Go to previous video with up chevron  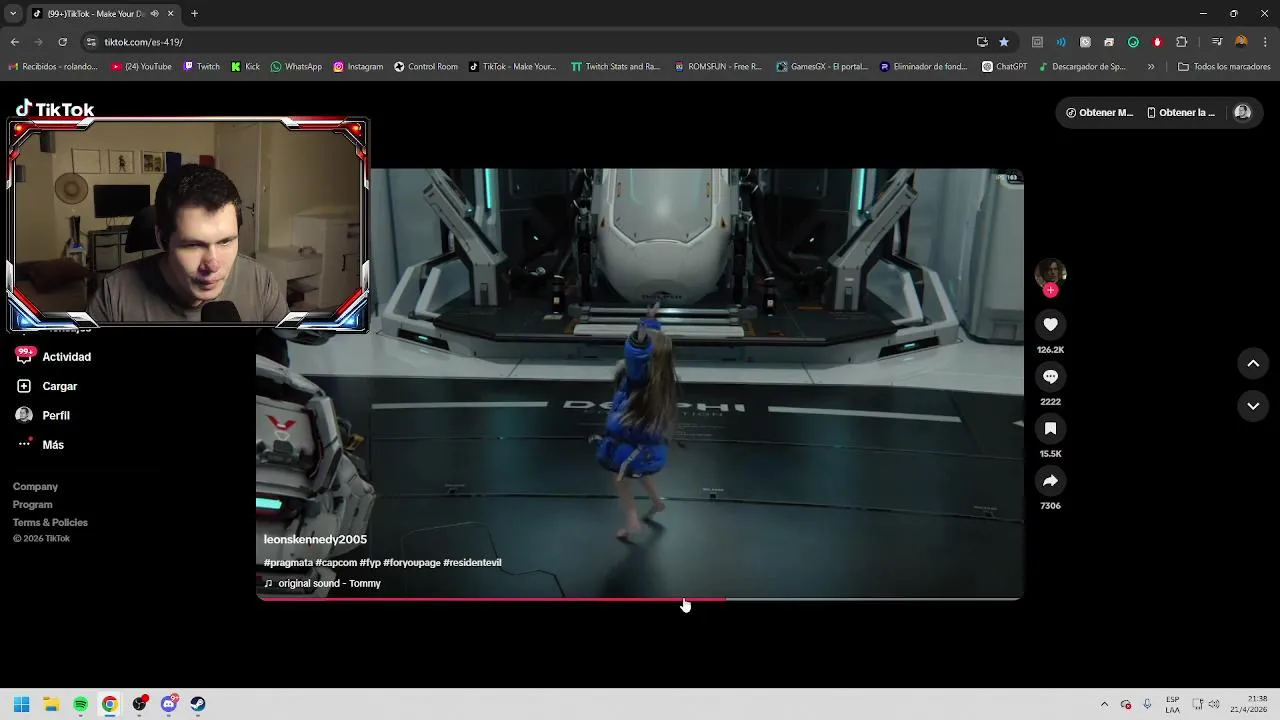click(x=1253, y=363)
